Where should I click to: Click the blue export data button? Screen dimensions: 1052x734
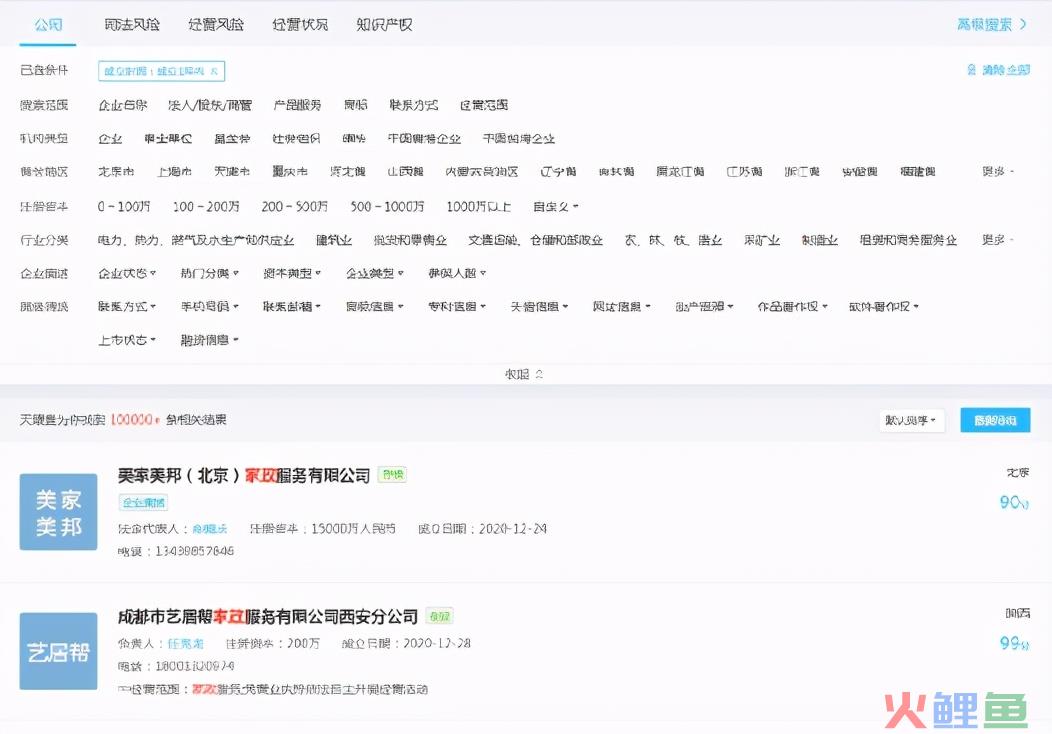[995, 421]
